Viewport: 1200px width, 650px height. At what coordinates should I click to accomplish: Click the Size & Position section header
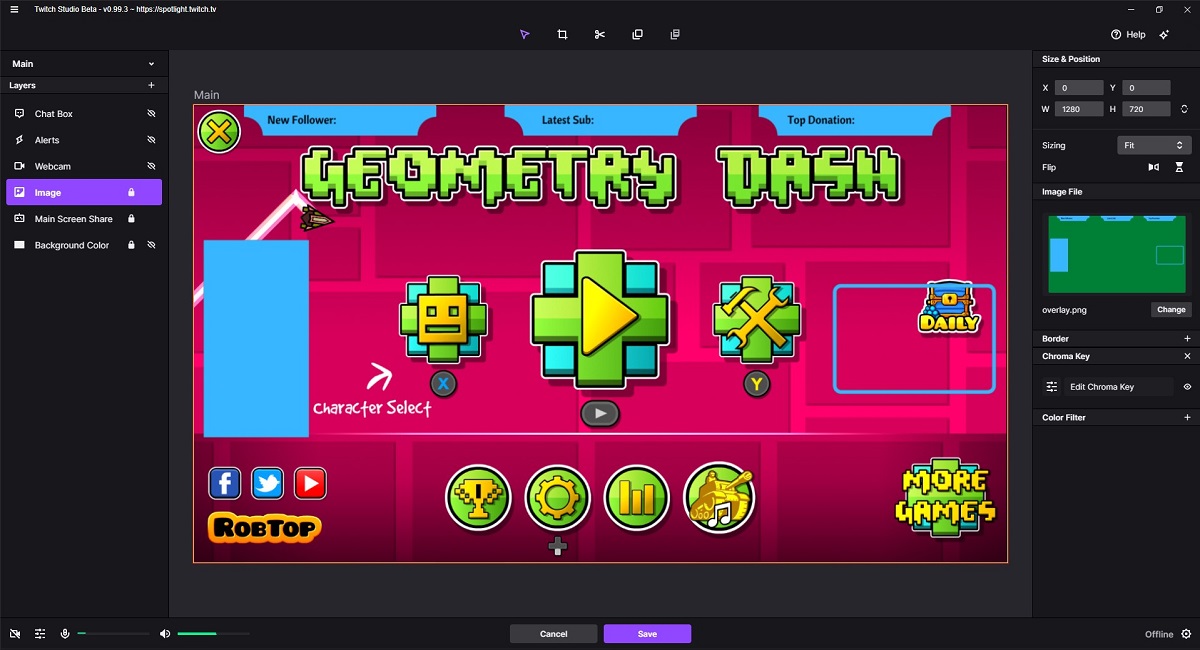click(1071, 60)
